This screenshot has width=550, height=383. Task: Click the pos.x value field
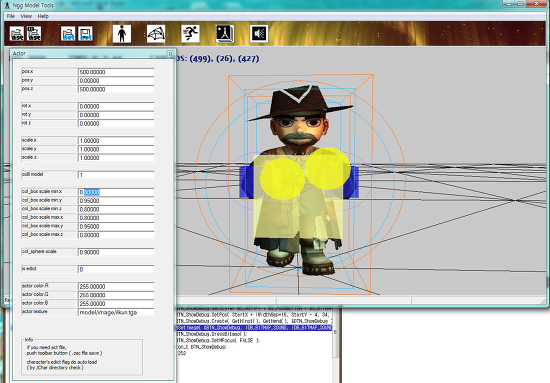116,72
